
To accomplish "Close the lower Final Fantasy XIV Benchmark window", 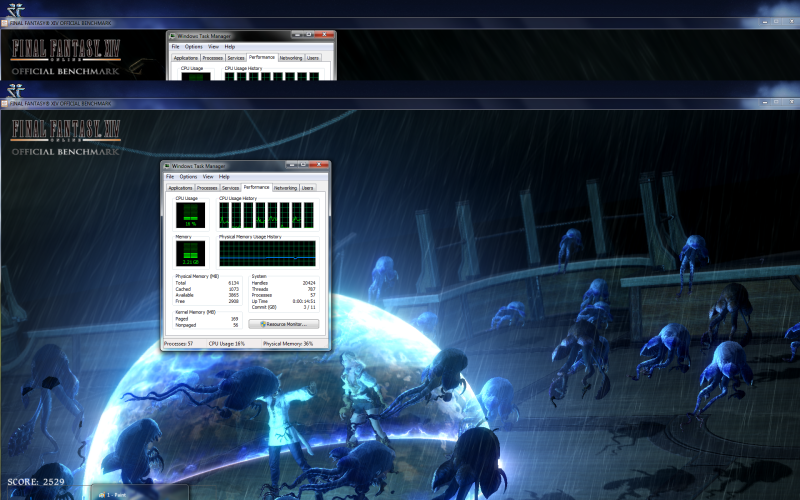I will click(791, 102).
